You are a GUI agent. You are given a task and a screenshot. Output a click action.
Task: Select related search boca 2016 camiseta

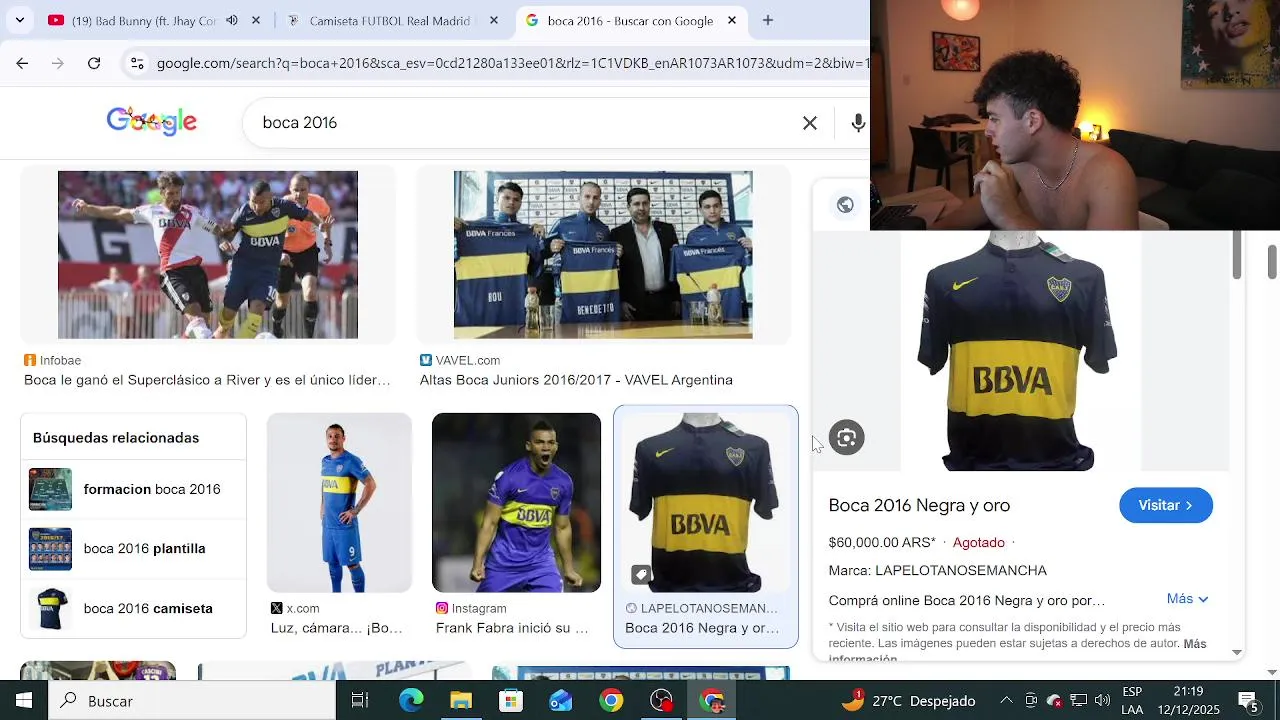click(x=133, y=608)
